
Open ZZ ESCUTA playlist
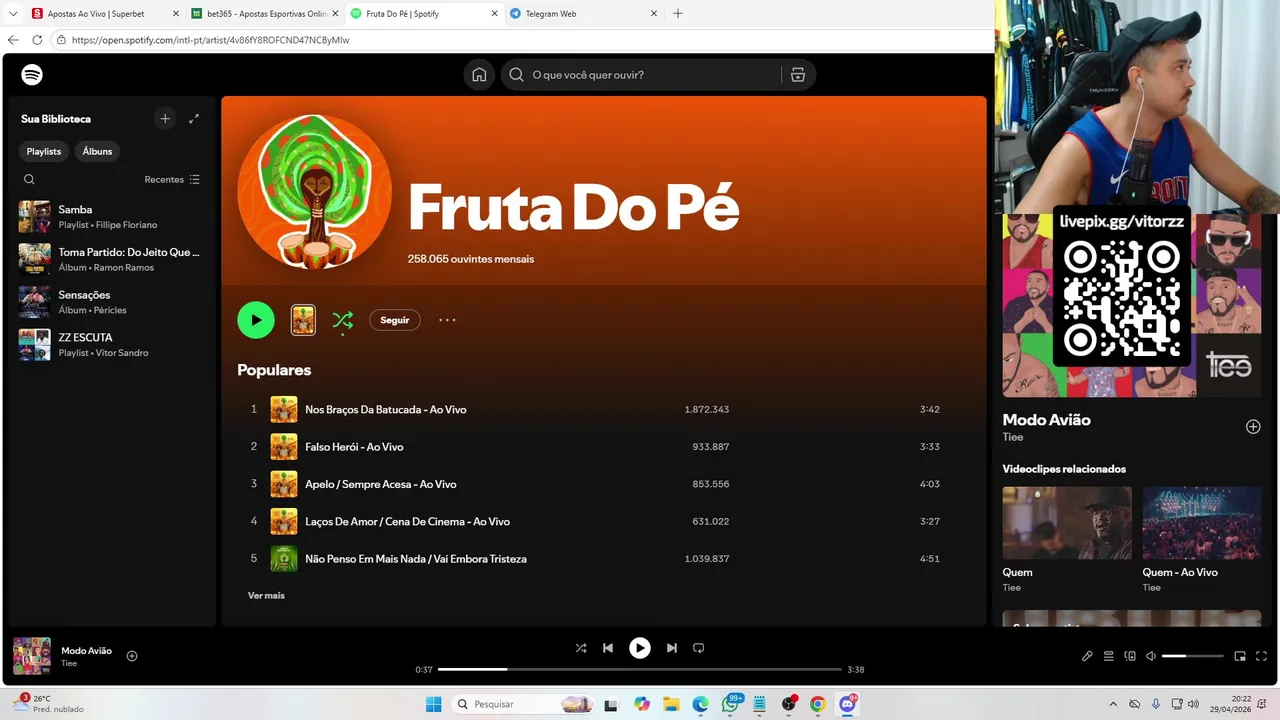pos(110,345)
